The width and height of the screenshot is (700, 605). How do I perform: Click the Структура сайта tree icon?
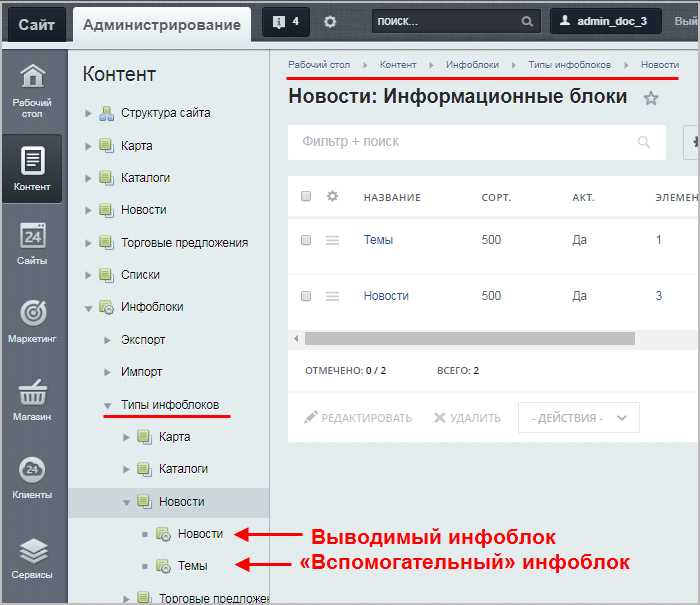pyautogui.click(x=106, y=113)
